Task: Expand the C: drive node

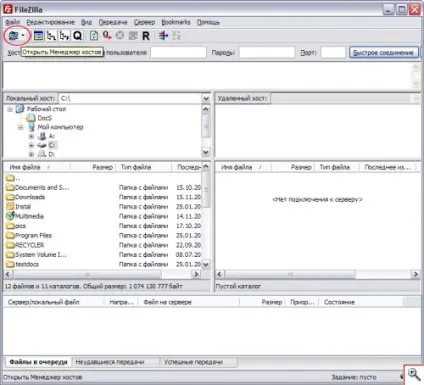Action: pyautogui.click(x=31, y=145)
